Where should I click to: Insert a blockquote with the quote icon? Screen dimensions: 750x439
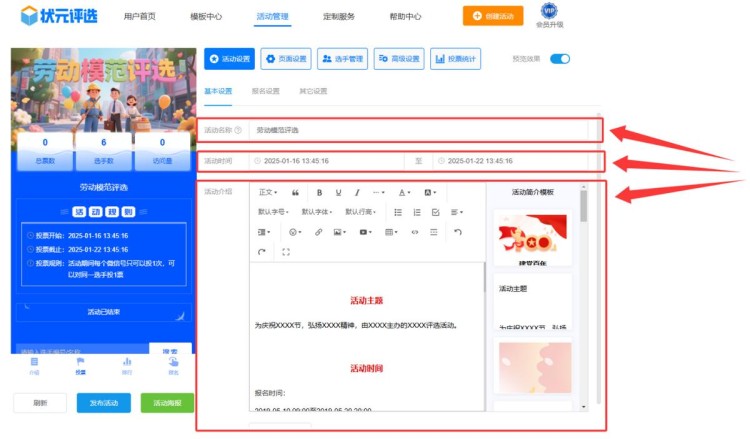[295, 192]
